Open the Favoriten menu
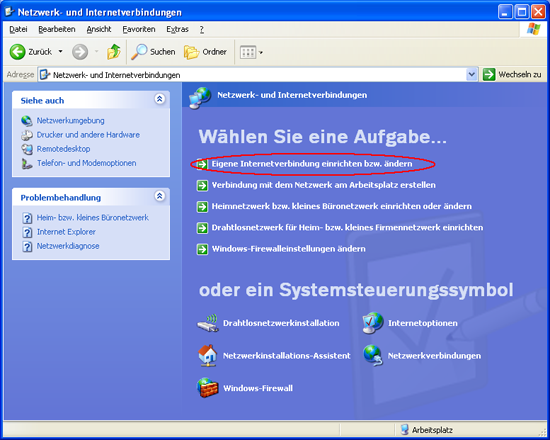This screenshot has width=550, height=440. [139, 29]
